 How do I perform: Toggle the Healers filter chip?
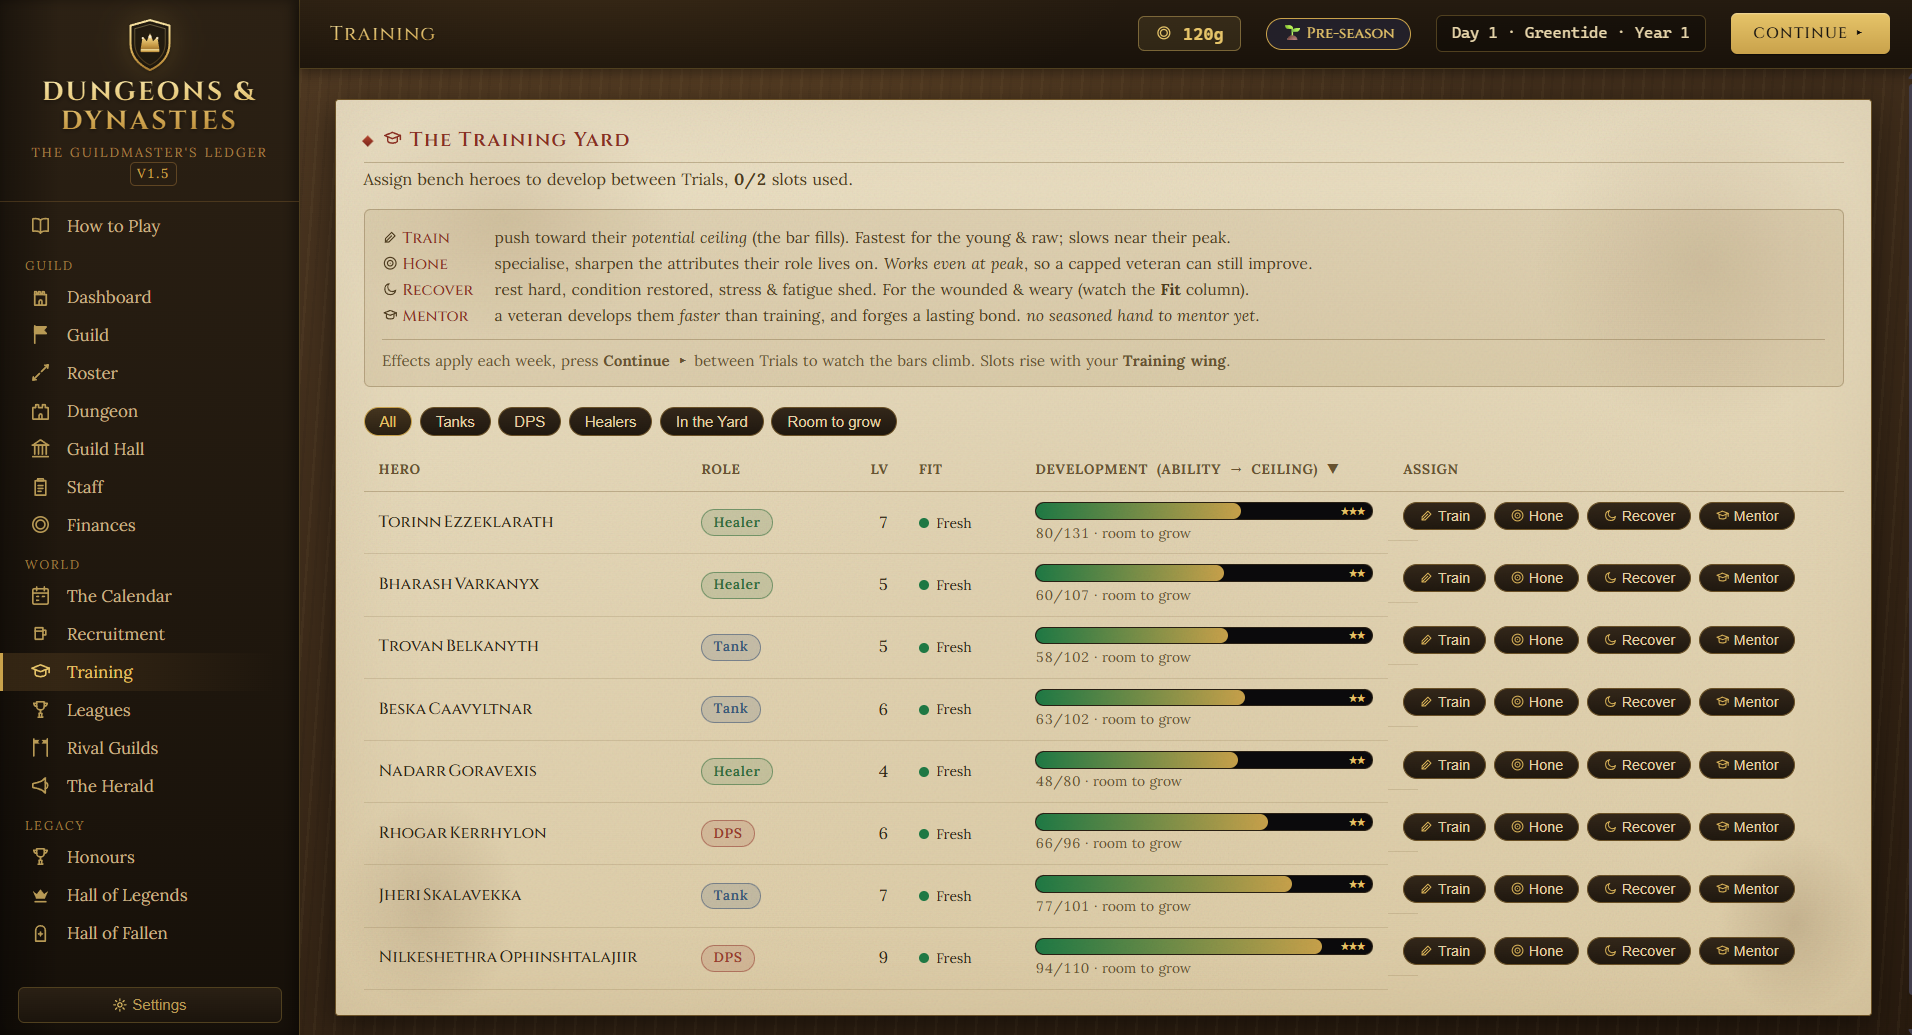610,422
